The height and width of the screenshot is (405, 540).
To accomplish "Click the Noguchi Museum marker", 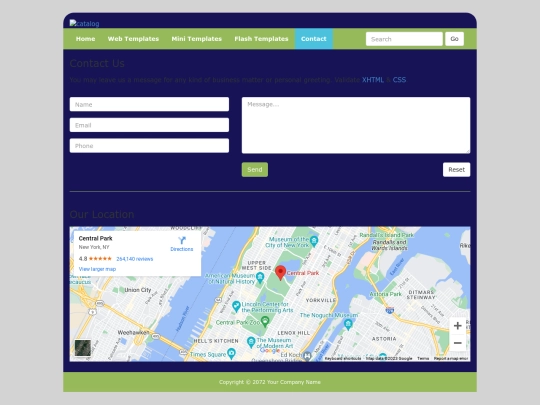I will pyautogui.click(x=348, y=324).
